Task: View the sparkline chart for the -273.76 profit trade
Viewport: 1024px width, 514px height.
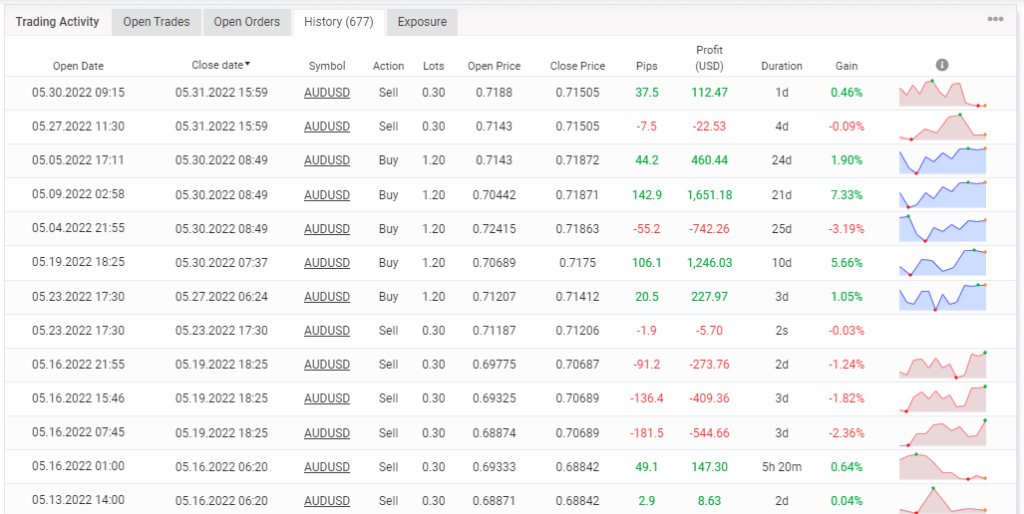Action: tap(942, 364)
